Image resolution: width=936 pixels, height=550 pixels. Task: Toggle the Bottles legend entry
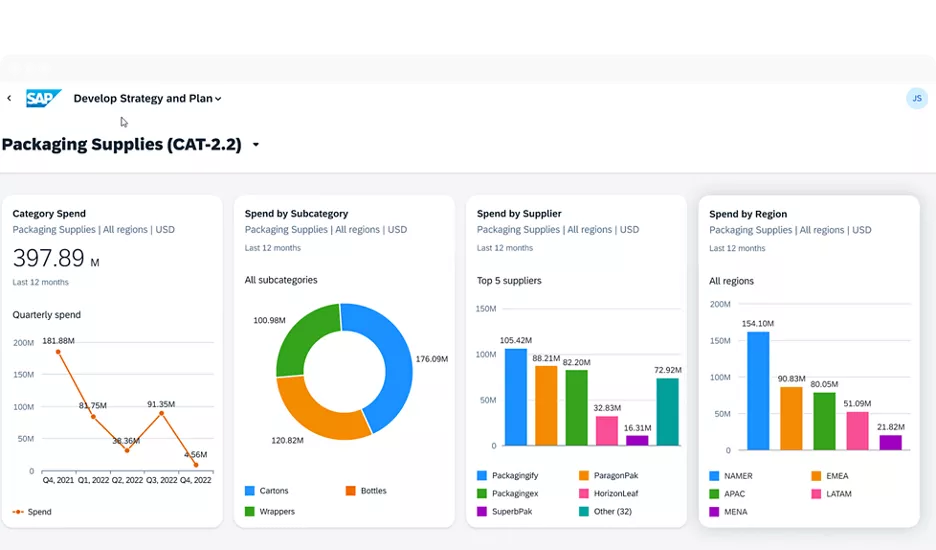click(x=372, y=491)
